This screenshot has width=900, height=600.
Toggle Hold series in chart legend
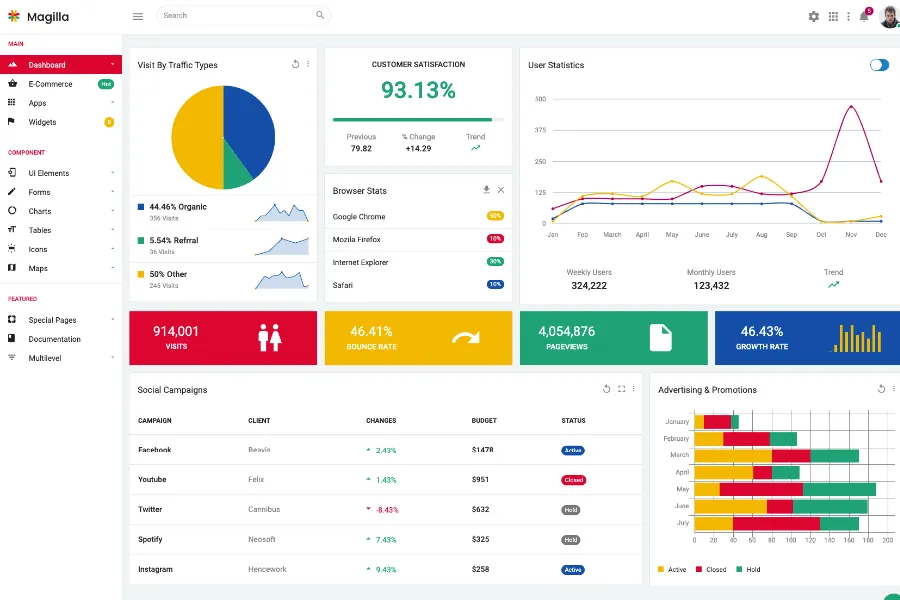pyautogui.click(x=747, y=569)
